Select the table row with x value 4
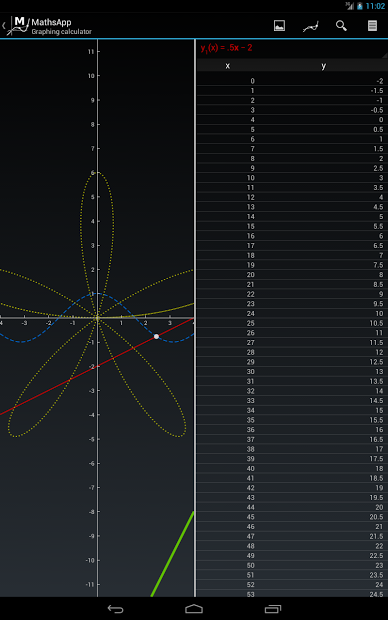The width and height of the screenshot is (388, 620). pos(292,119)
